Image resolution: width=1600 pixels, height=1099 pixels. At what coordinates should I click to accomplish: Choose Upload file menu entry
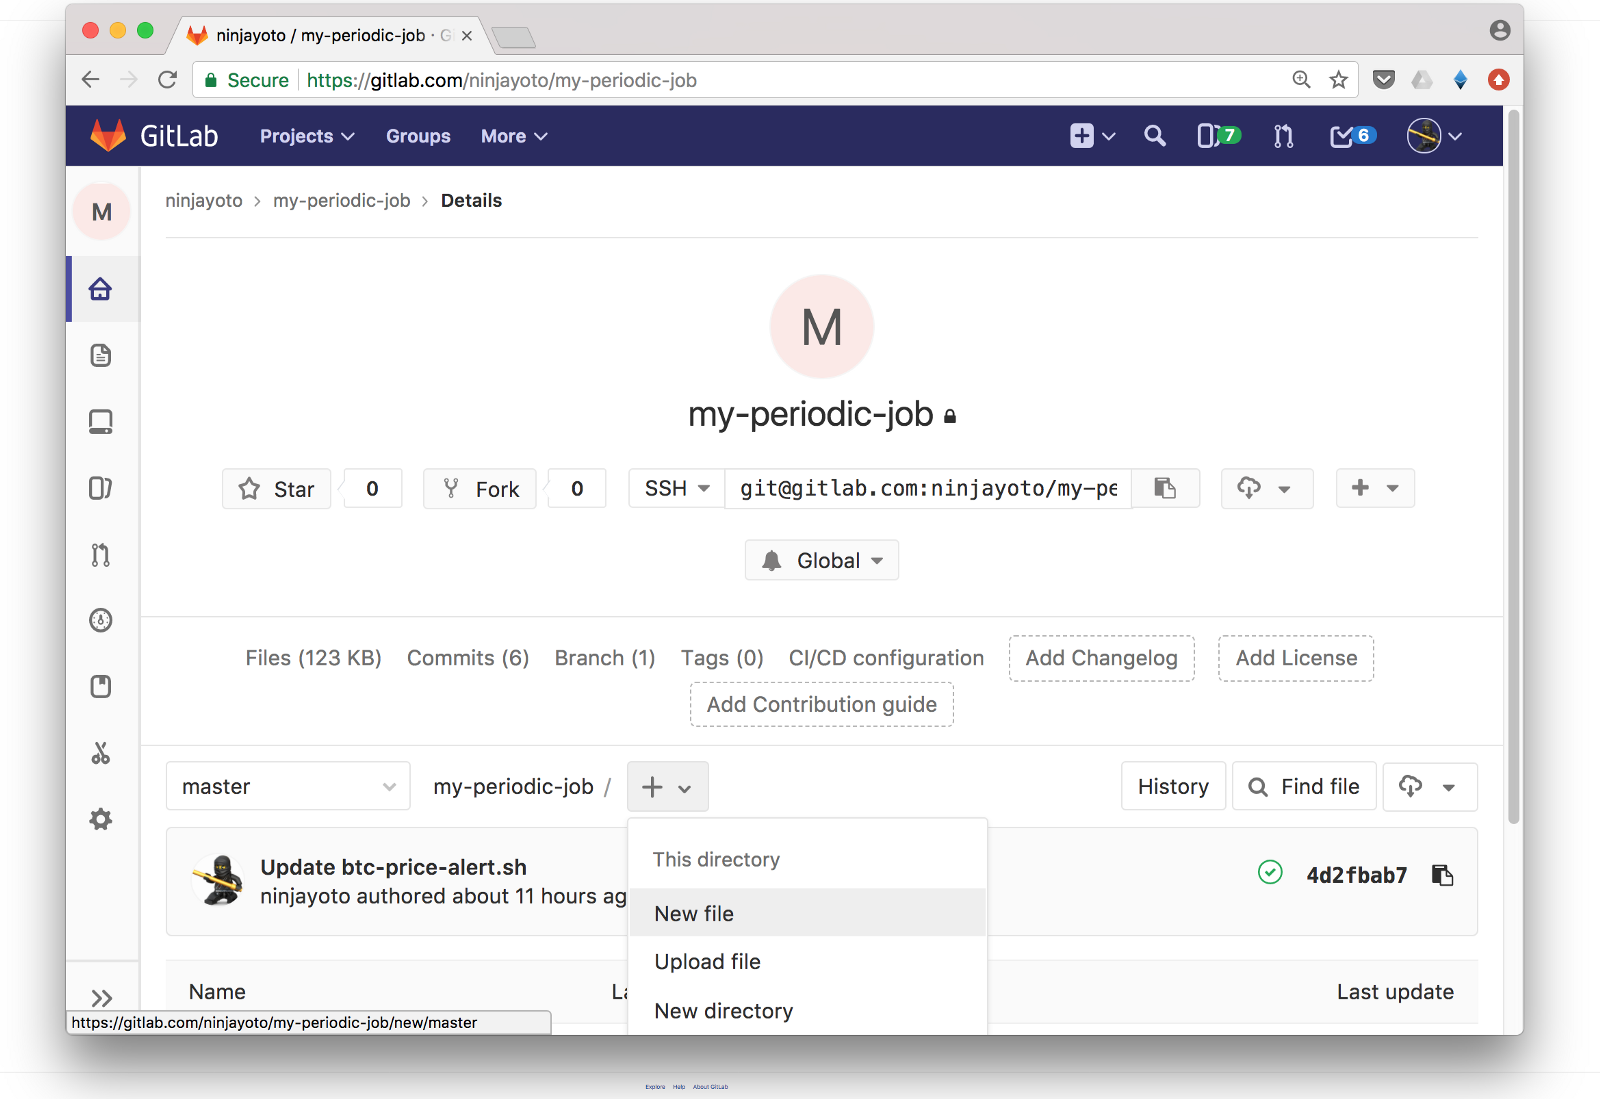point(707,962)
